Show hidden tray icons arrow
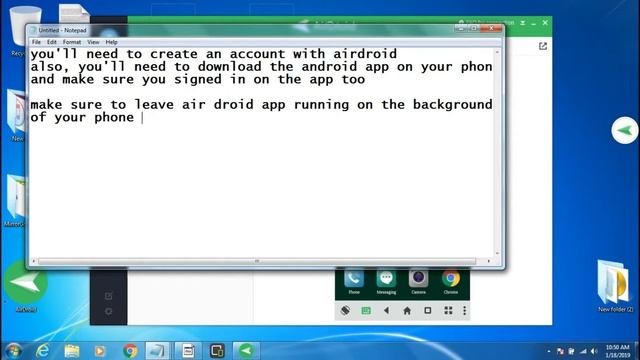Screen dimensions: 640x360 click(x=549, y=351)
